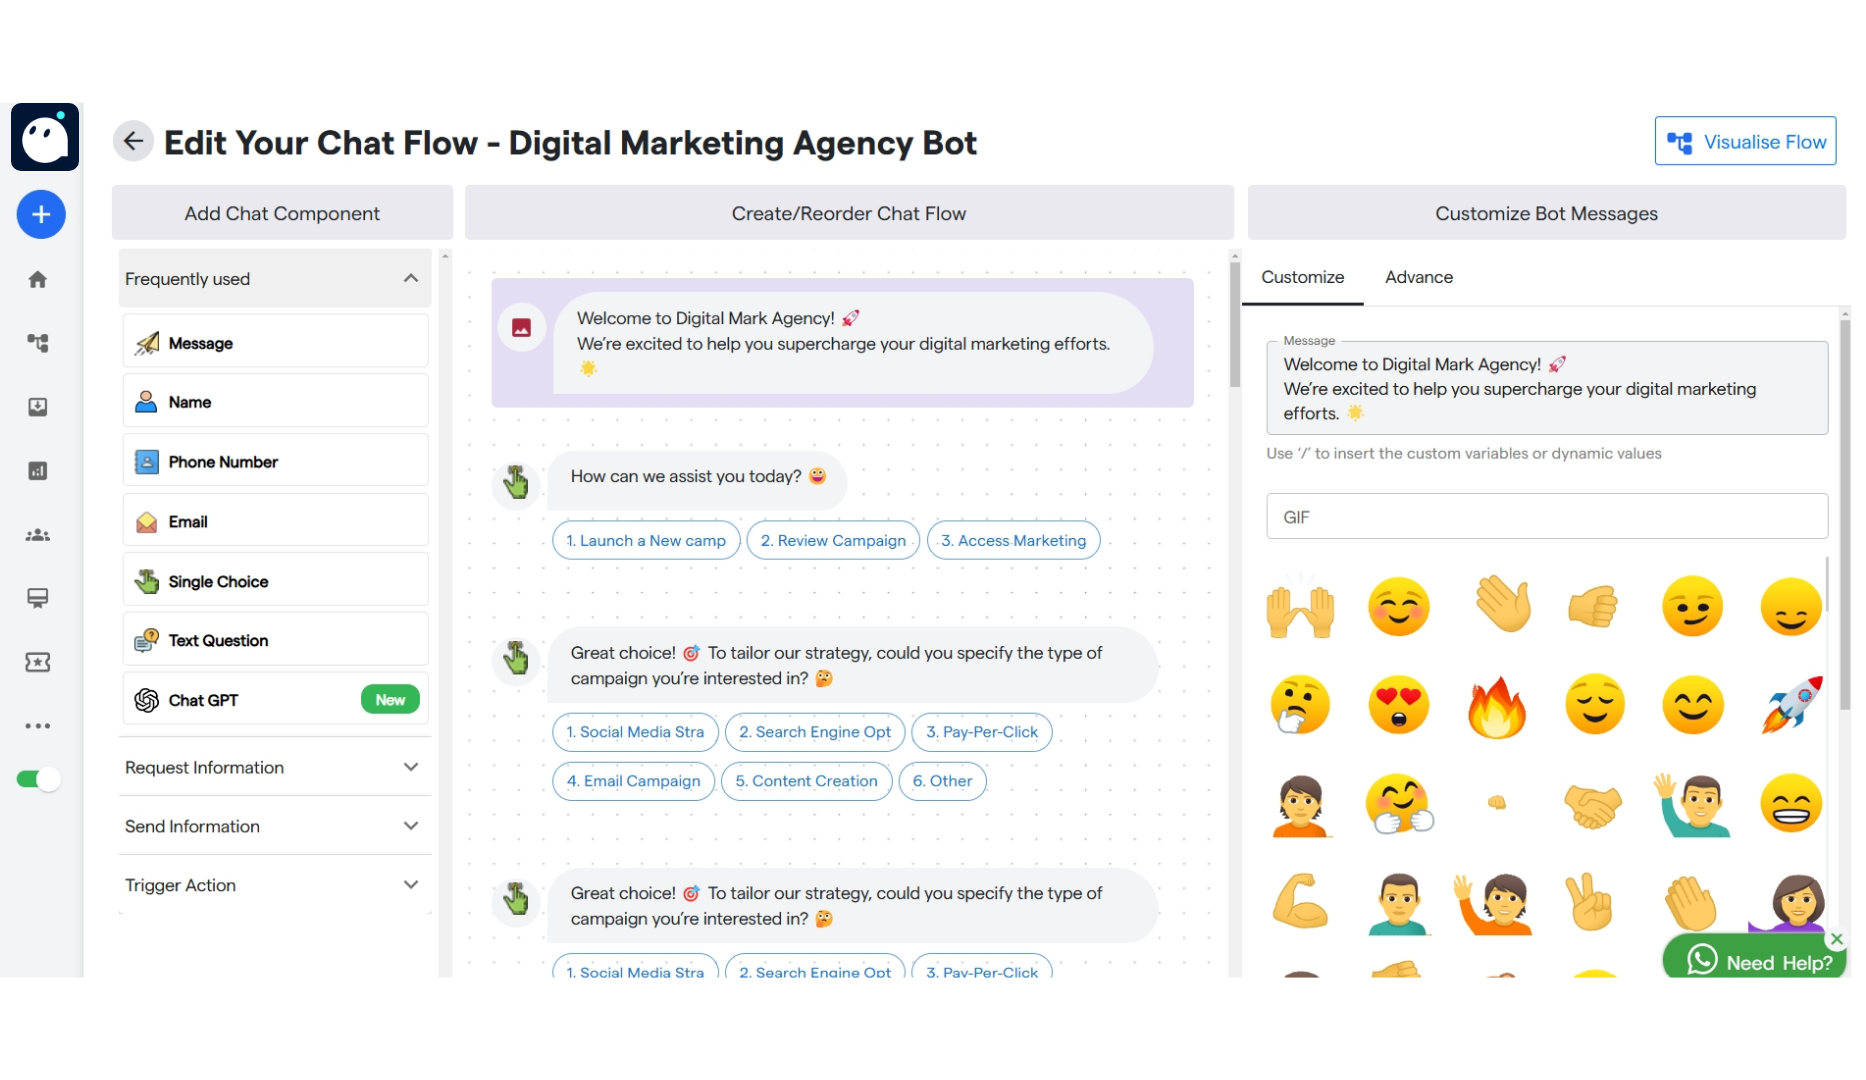Add the Name chat component
The height and width of the screenshot is (1080, 1866).
(x=276, y=401)
